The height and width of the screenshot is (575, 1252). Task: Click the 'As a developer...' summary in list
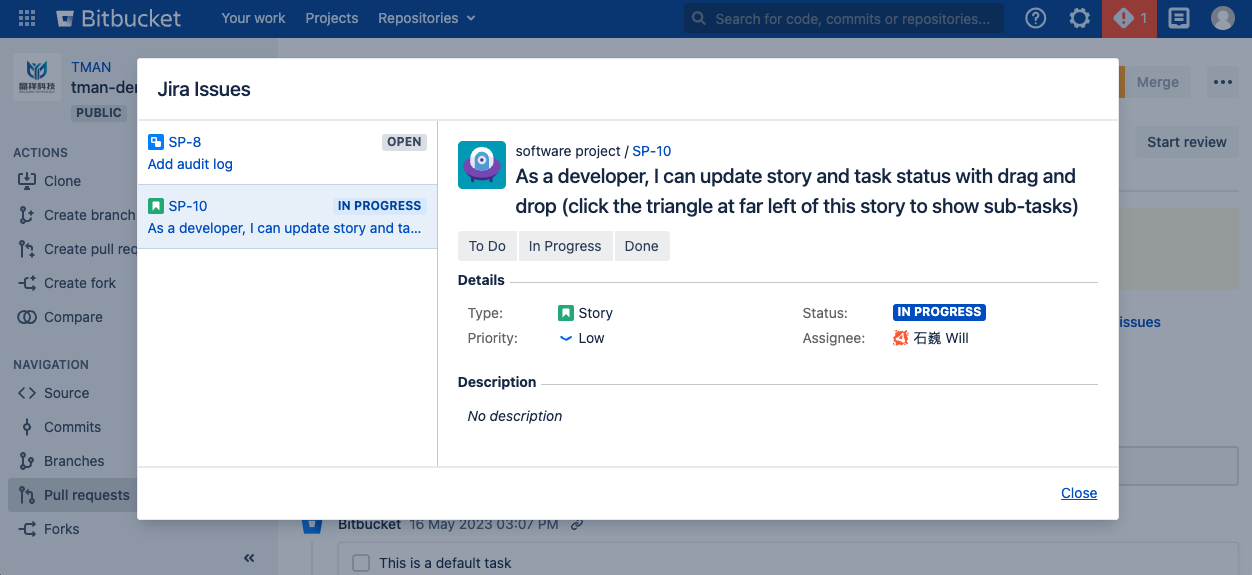coord(285,228)
